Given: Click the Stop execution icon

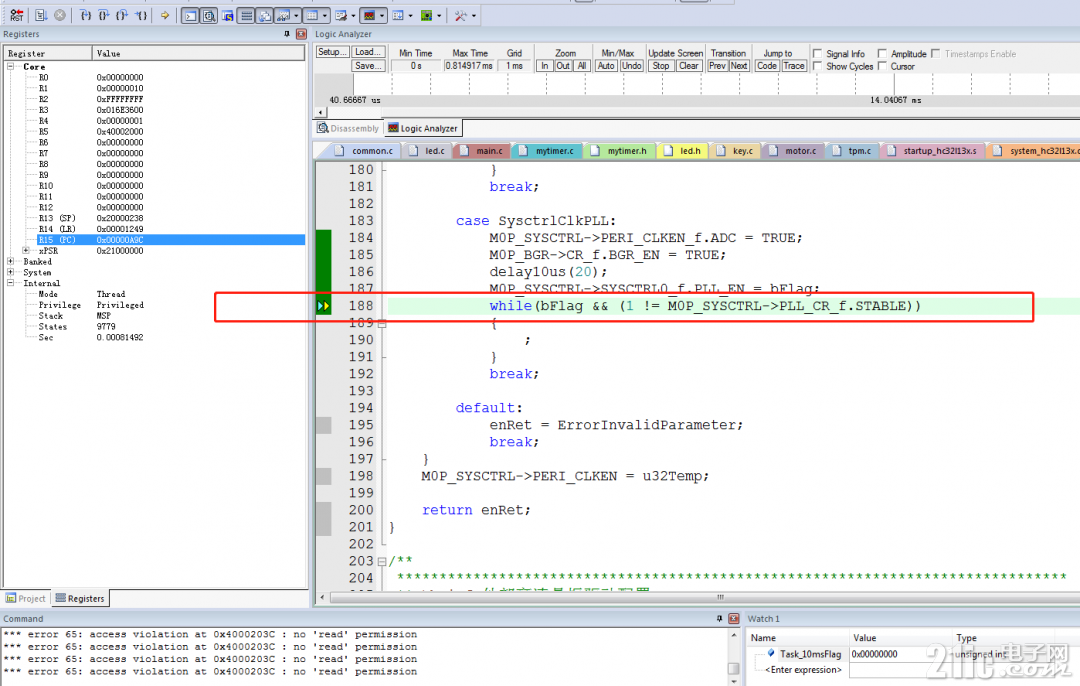Looking at the screenshot, I should pos(60,15).
